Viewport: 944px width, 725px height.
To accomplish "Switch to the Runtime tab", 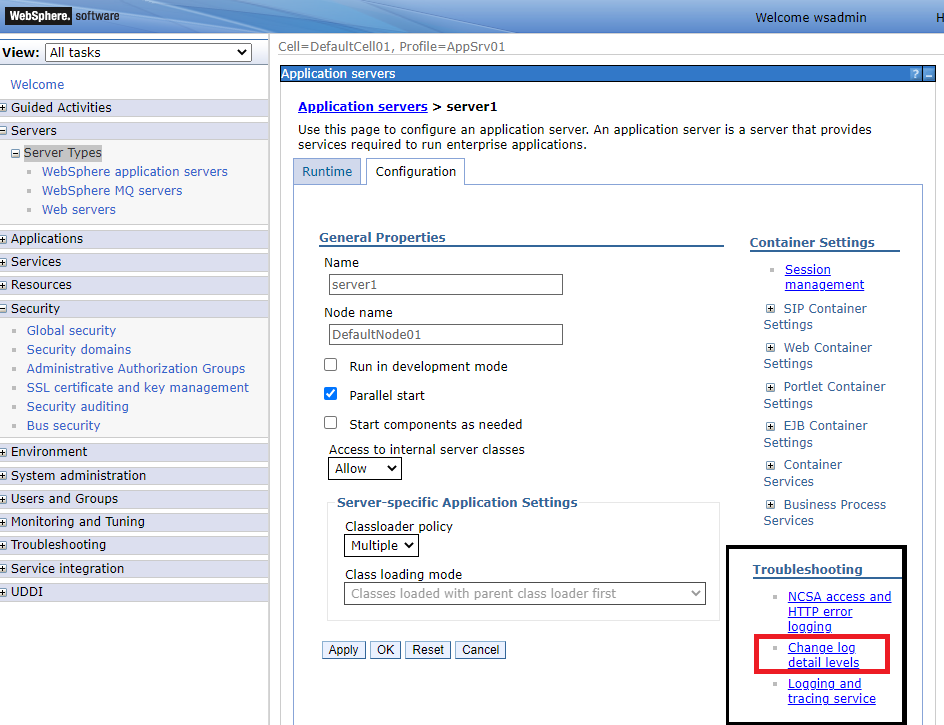I will click(327, 172).
